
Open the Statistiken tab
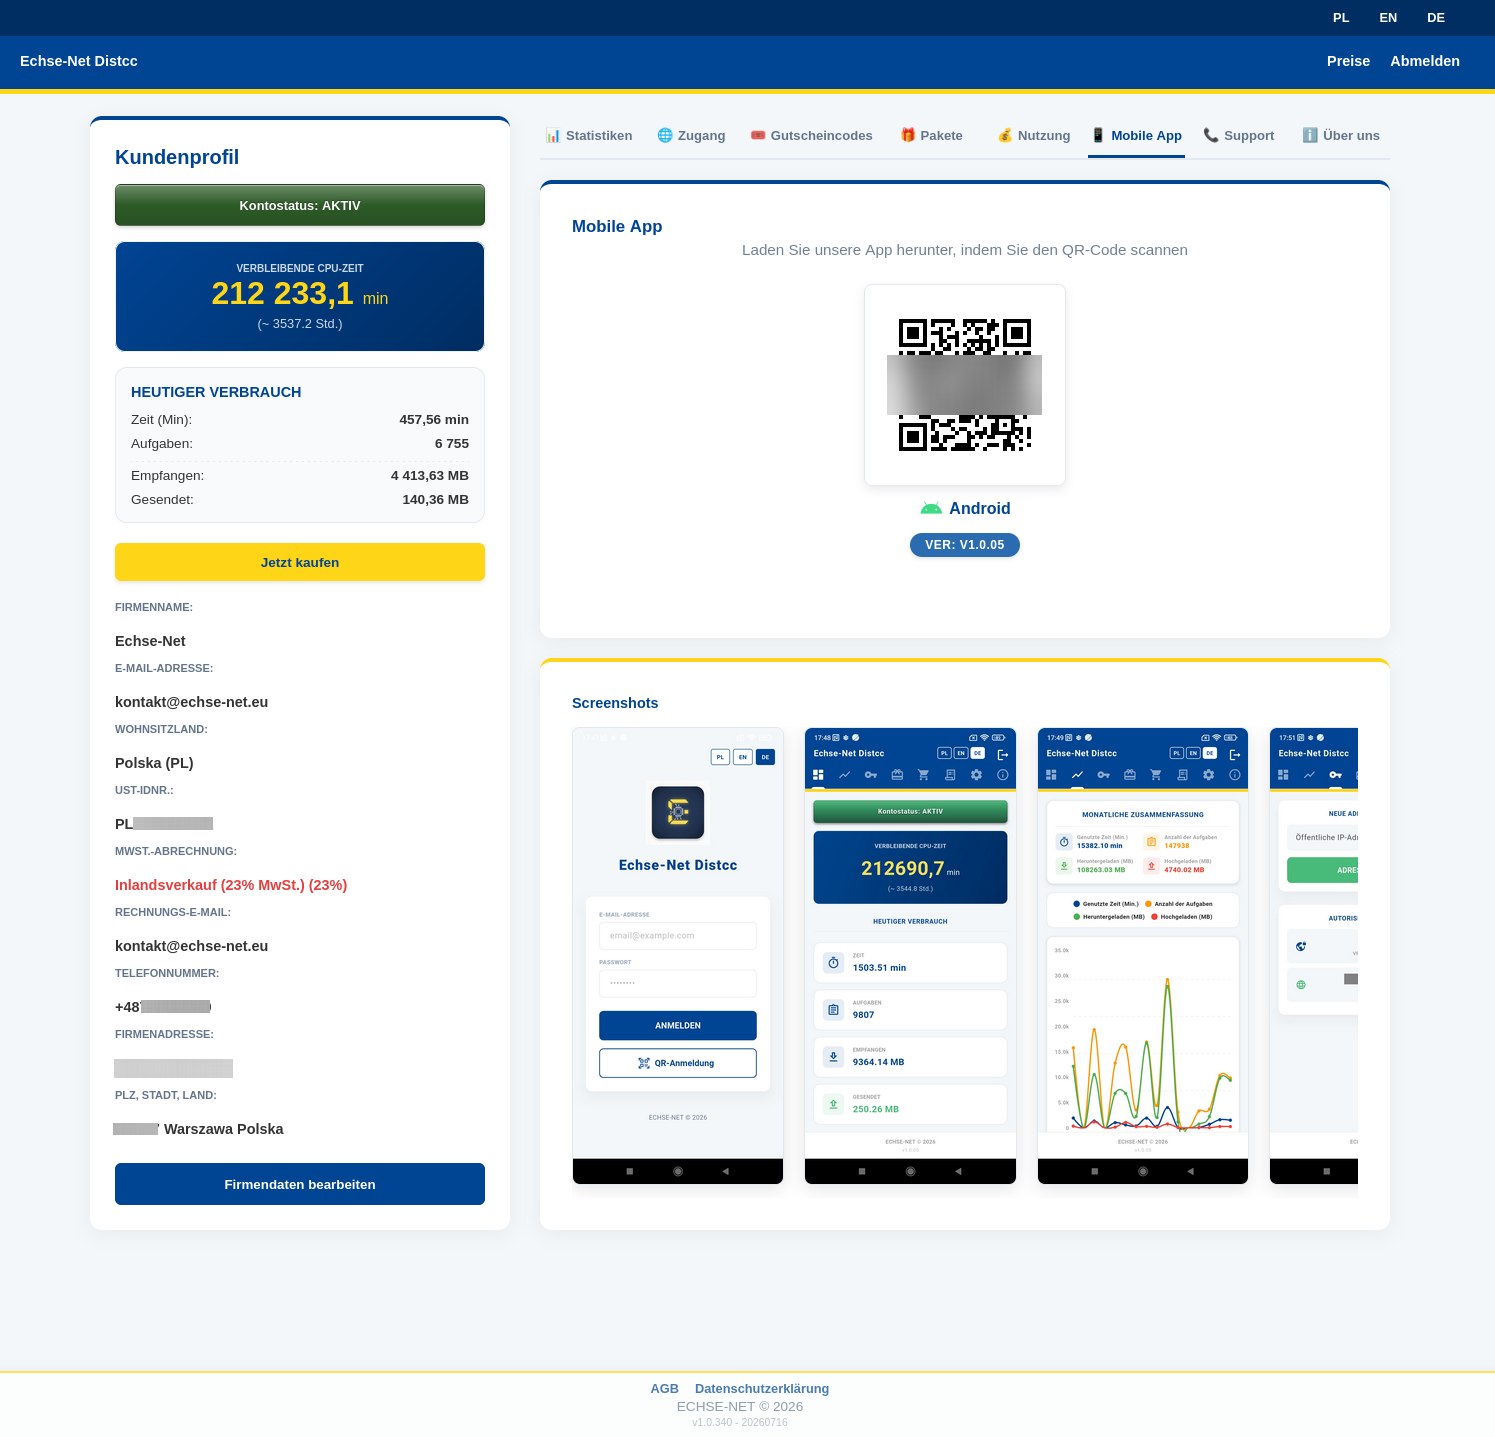589,136
